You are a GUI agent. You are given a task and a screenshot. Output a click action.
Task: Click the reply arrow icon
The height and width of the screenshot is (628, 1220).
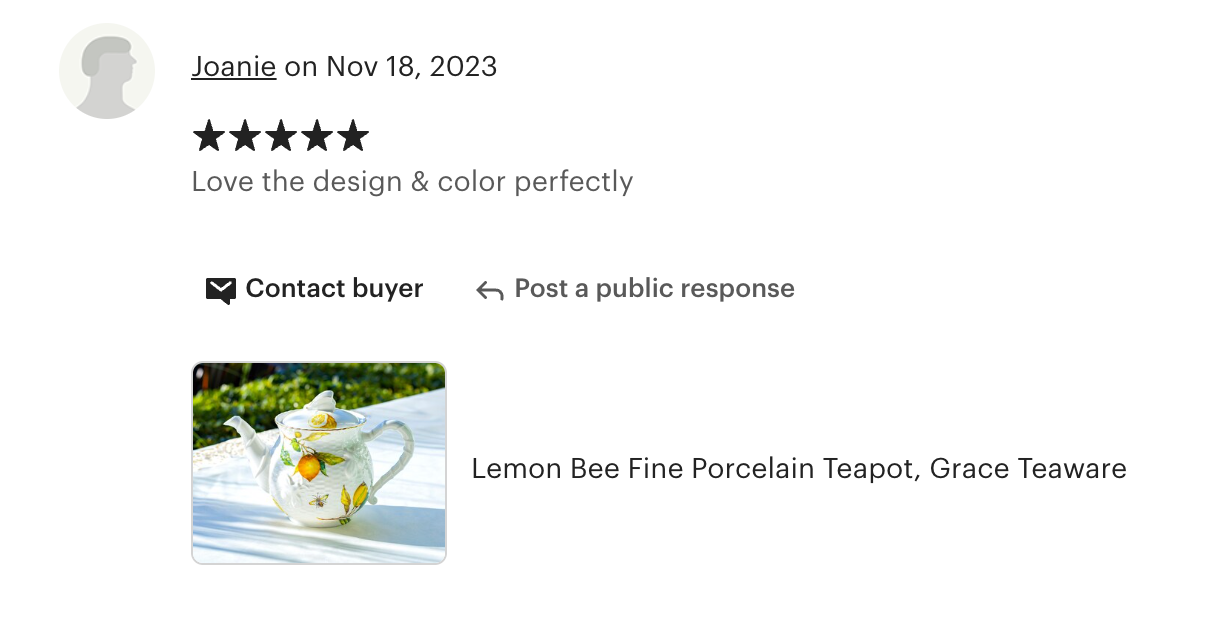(489, 290)
